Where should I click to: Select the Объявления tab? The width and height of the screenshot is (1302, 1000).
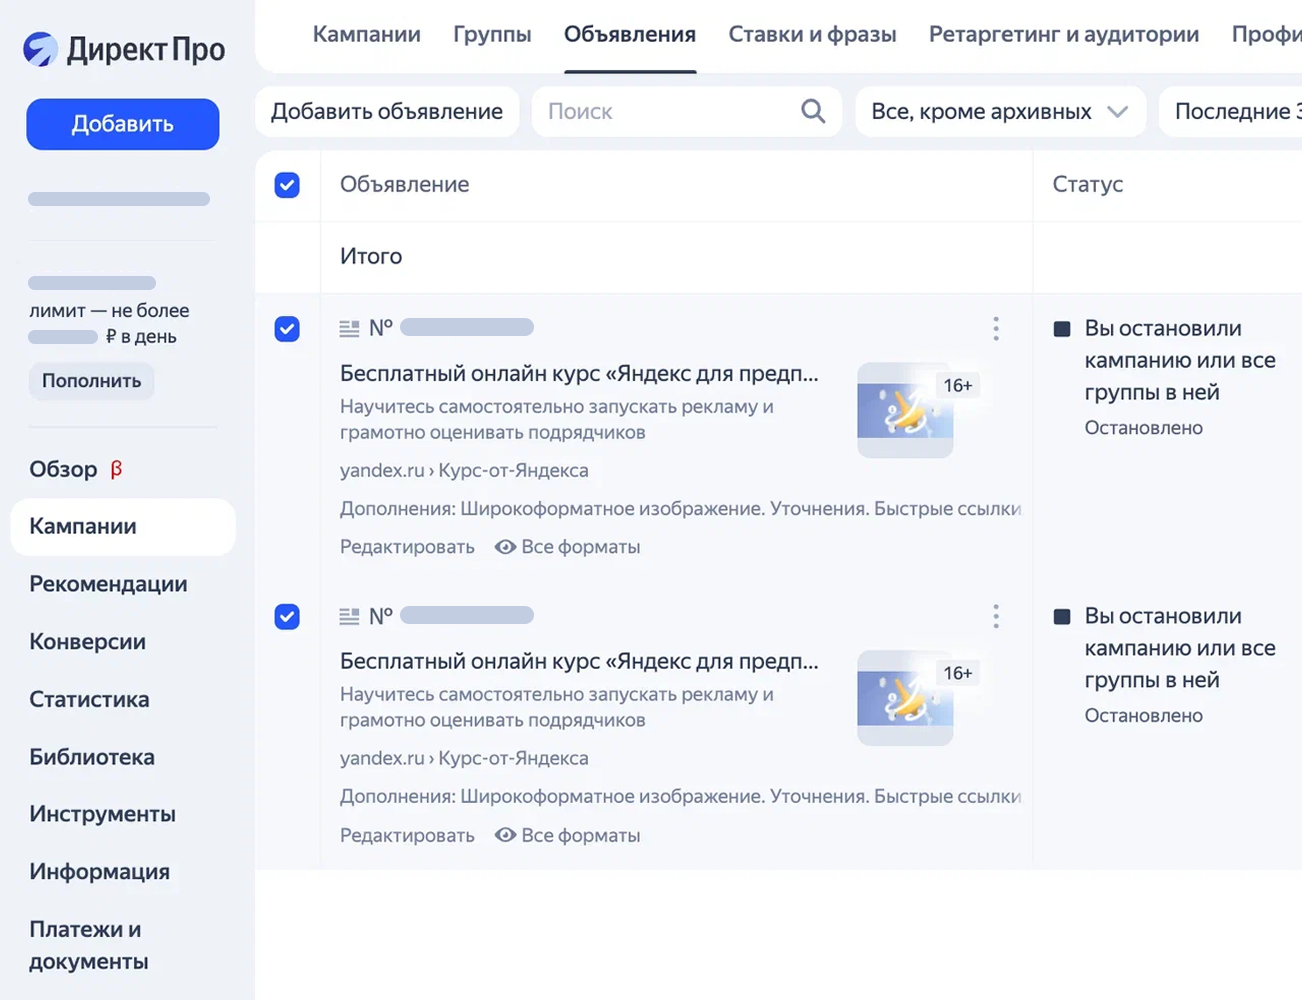coord(630,34)
